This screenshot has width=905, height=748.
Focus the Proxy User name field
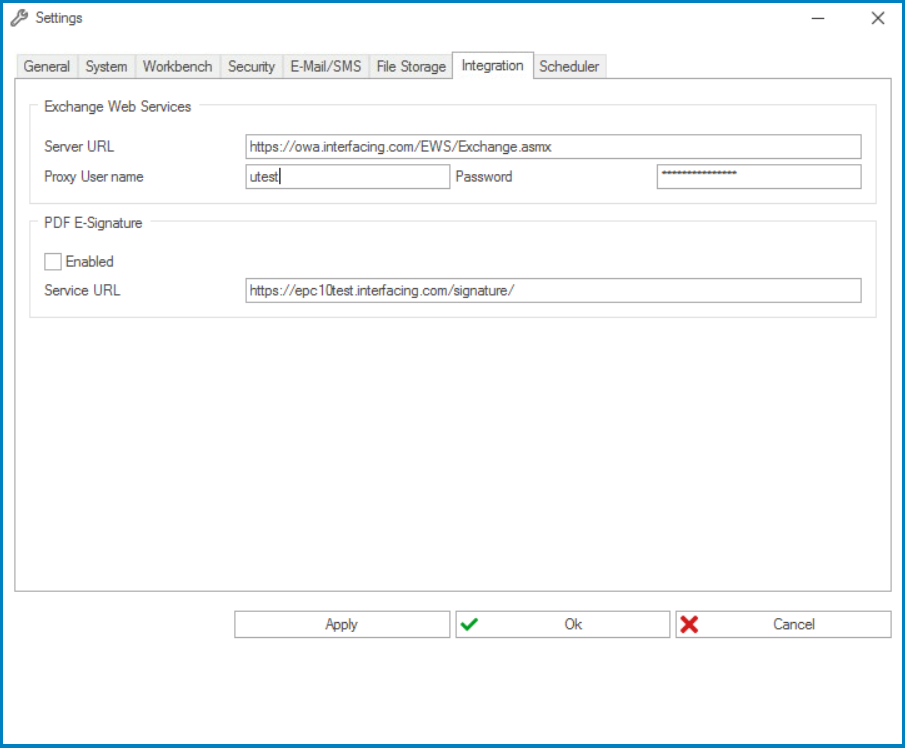(x=347, y=177)
